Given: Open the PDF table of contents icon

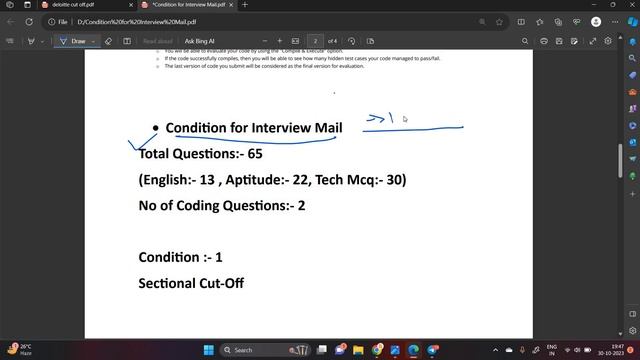Looking at the screenshot, I should coord(10,41).
